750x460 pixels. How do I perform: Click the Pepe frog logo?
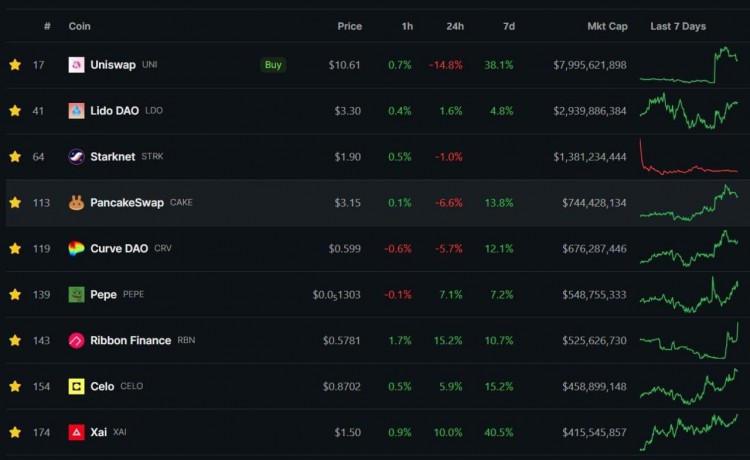77,294
